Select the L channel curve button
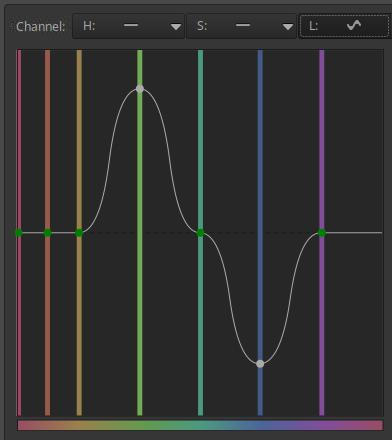Screen dimensions: 392x440 pos(344,26)
